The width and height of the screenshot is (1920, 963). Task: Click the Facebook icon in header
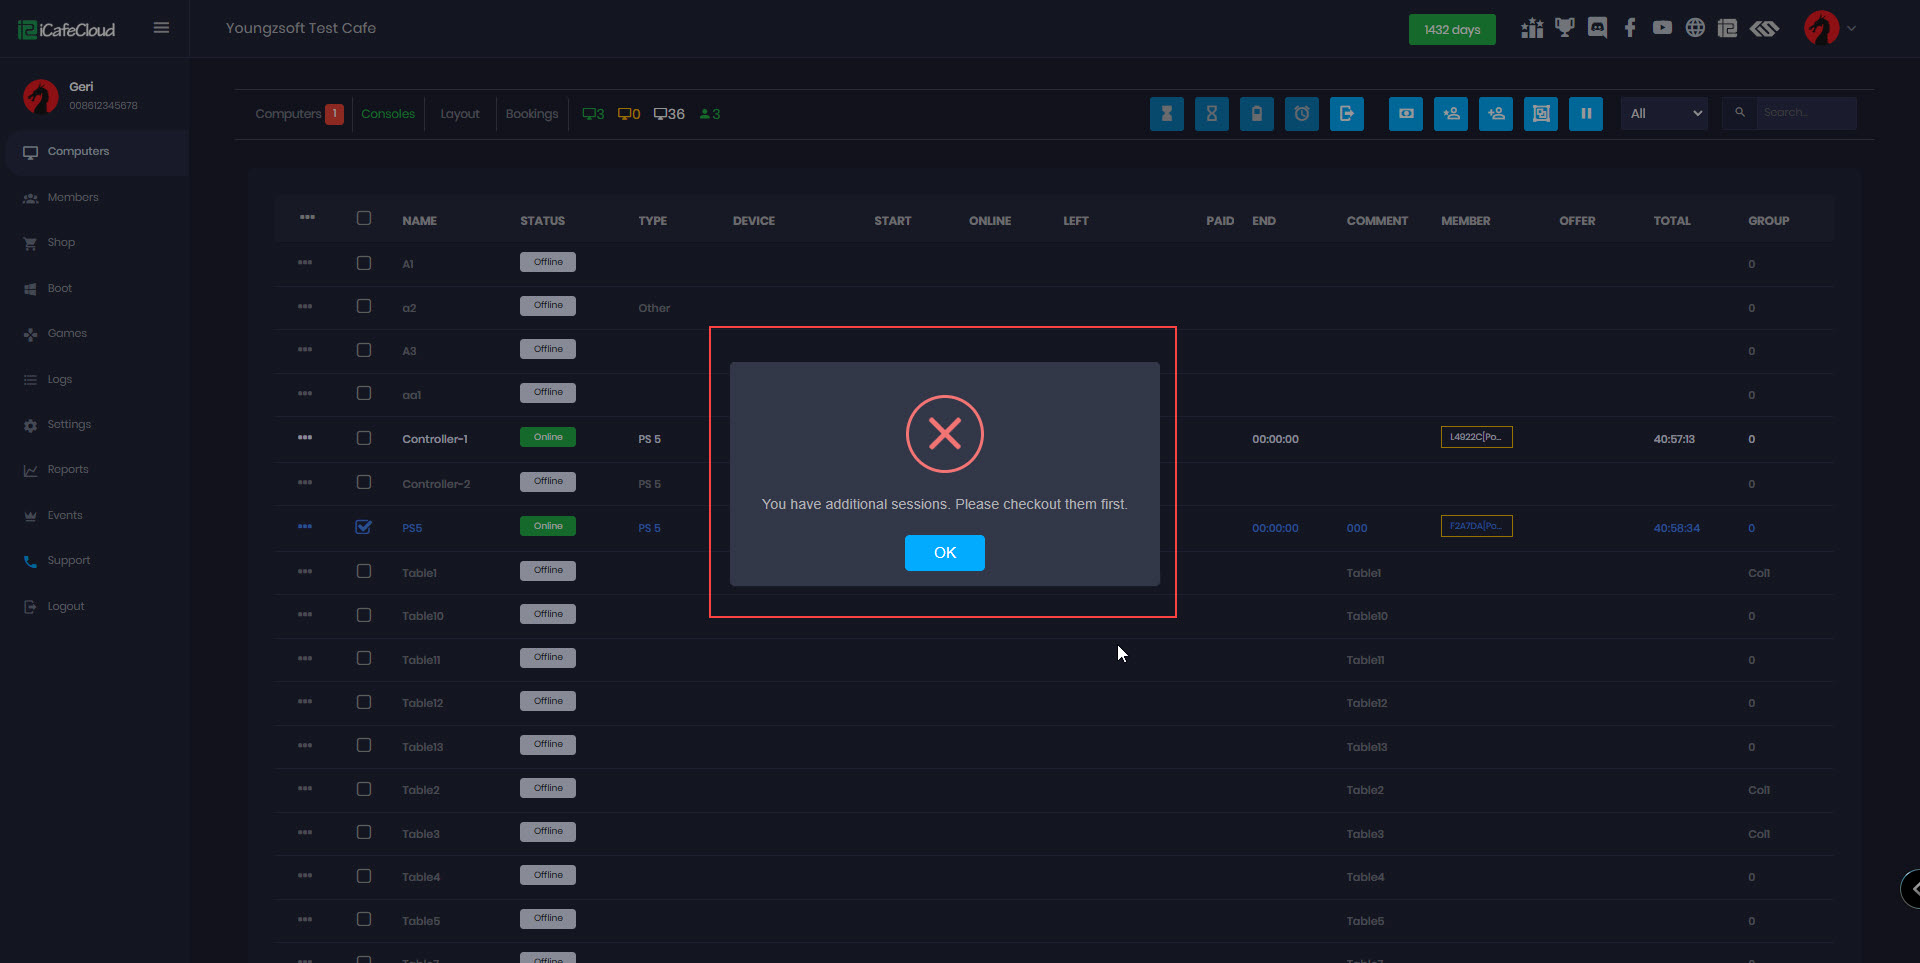point(1630,28)
